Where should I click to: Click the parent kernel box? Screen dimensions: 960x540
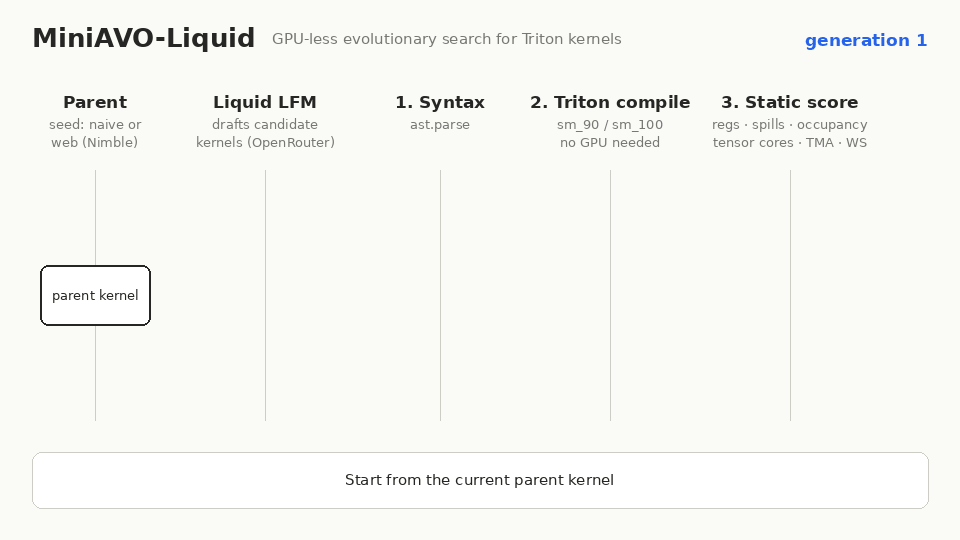click(x=96, y=296)
